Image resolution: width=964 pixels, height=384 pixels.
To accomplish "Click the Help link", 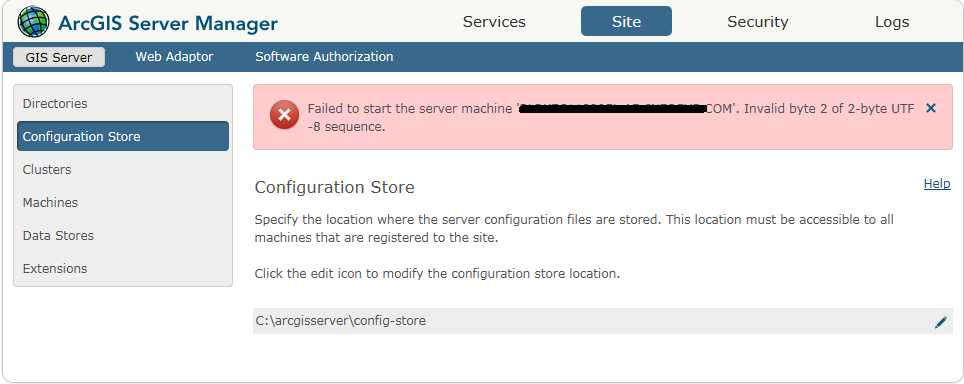I will (x=937, y=184).
